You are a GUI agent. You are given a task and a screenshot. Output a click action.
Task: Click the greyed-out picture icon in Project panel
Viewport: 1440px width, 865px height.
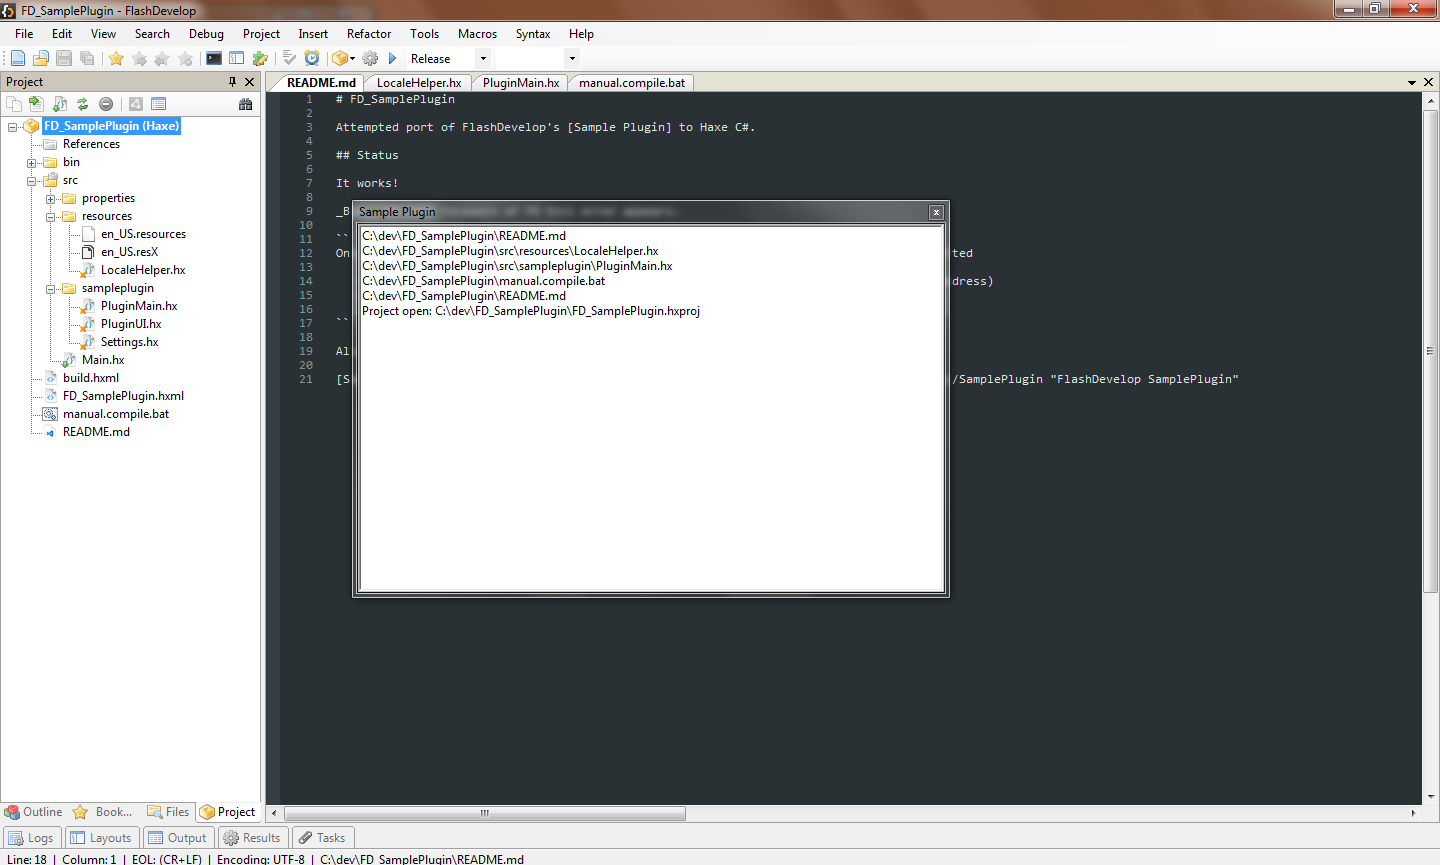pyautogui.click(x=135, y=103)
